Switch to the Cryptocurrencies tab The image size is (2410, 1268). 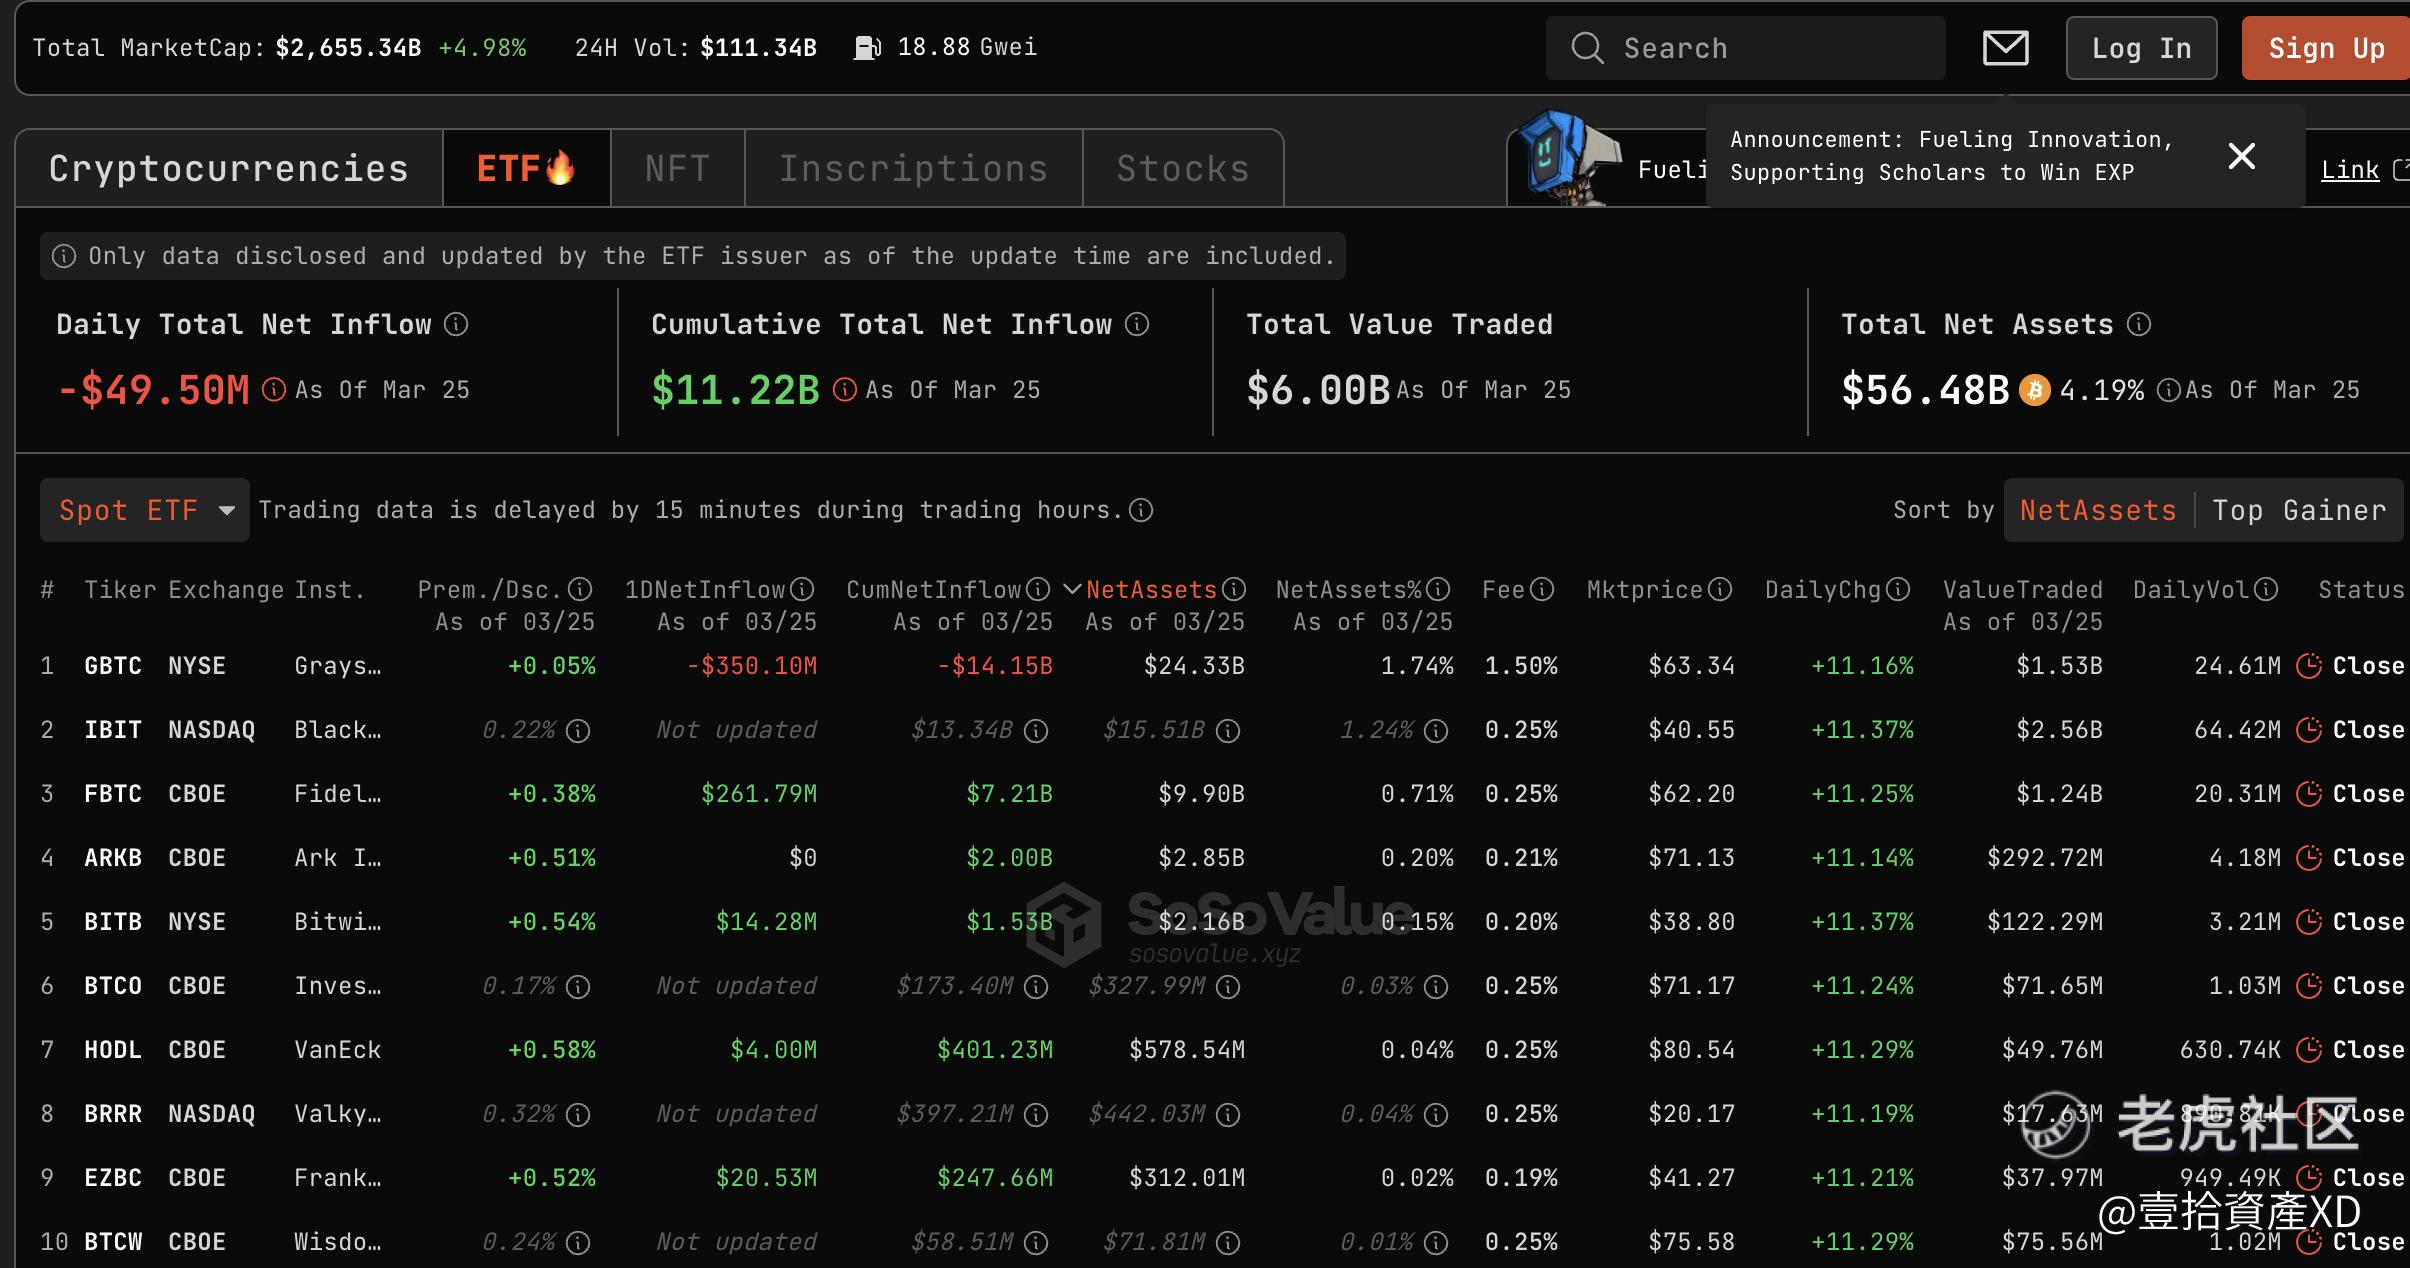[229, 168]
